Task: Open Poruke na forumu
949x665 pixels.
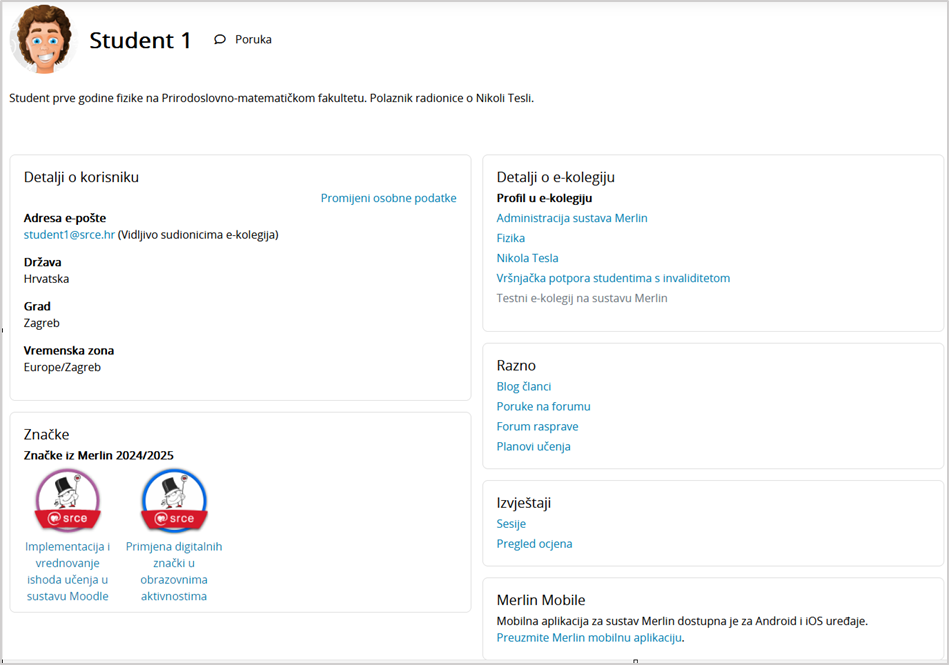Action: (543, 406)
